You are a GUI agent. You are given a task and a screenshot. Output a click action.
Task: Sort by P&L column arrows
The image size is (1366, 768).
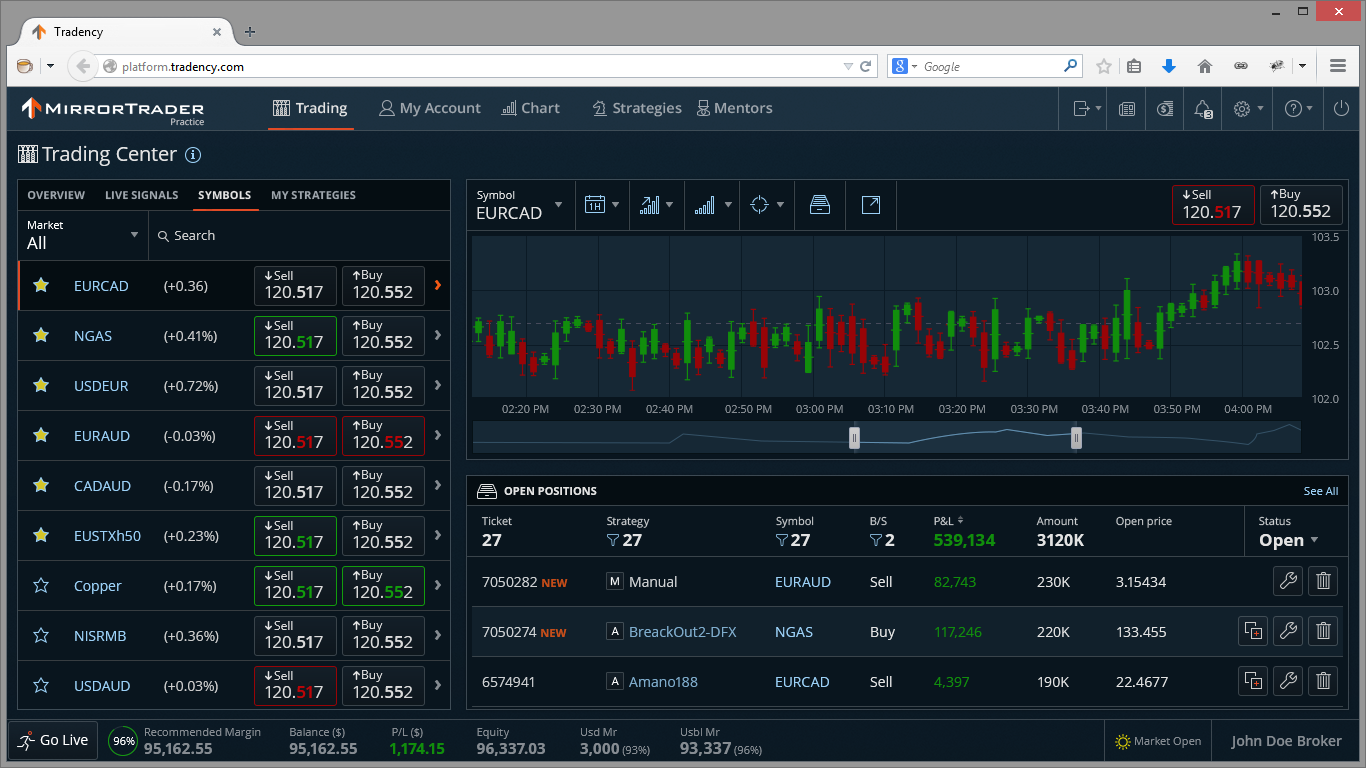[961, 520]
